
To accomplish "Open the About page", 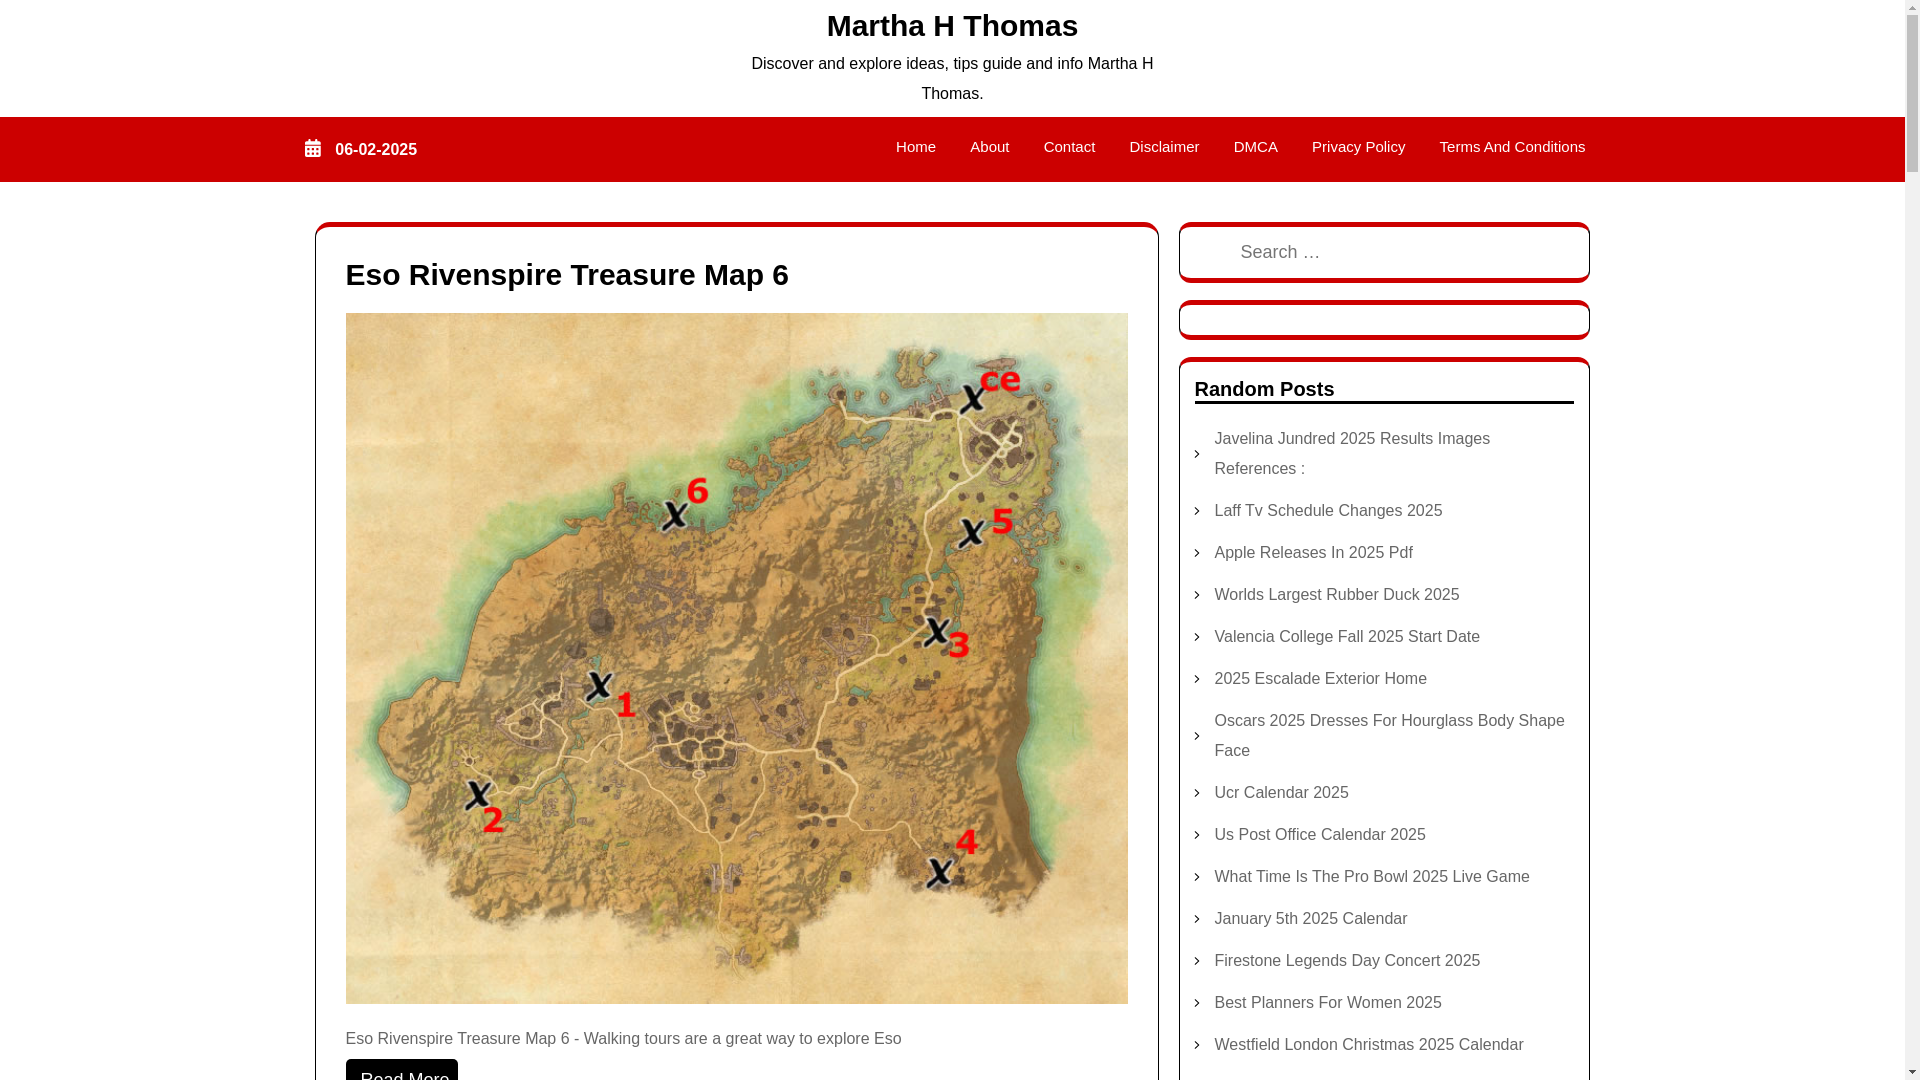I will point(989,147).
